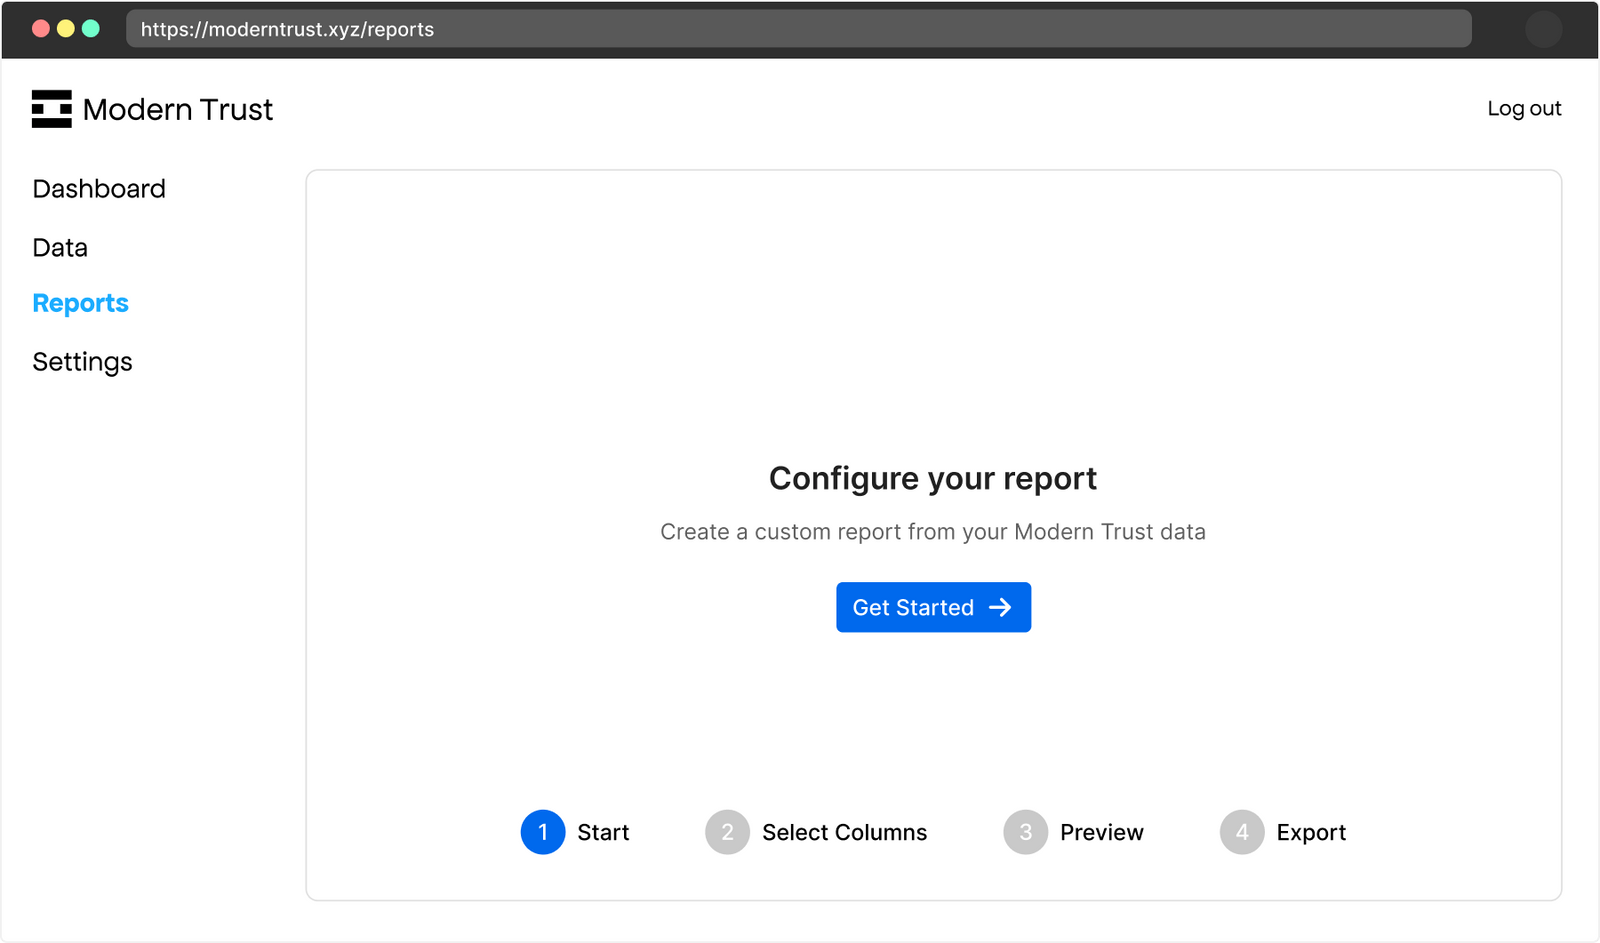
Task: Click the green traffic light button
Action: click(91, 29)
